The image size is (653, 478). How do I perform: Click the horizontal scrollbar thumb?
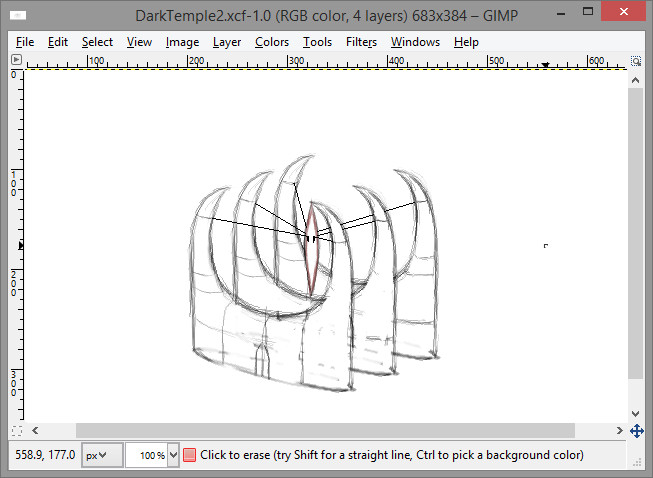click(325, 431)
